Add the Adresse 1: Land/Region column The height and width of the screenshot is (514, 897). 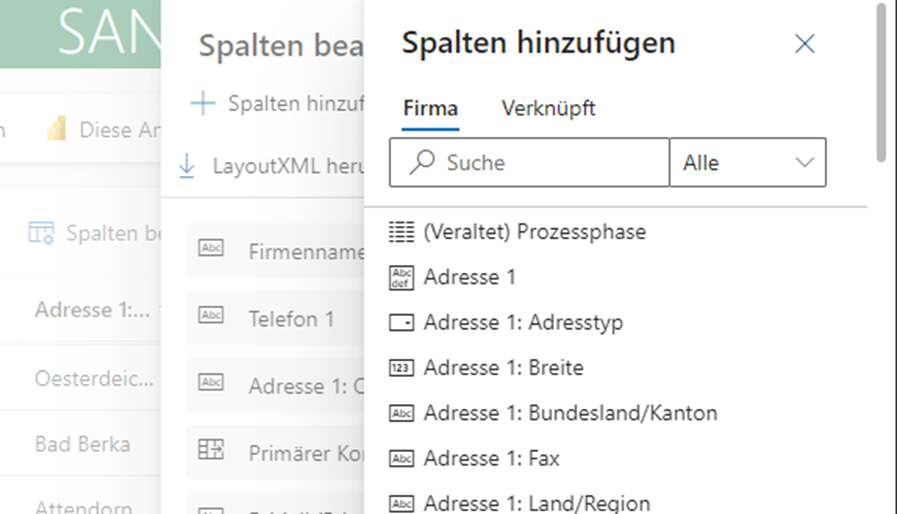point(536,503)
